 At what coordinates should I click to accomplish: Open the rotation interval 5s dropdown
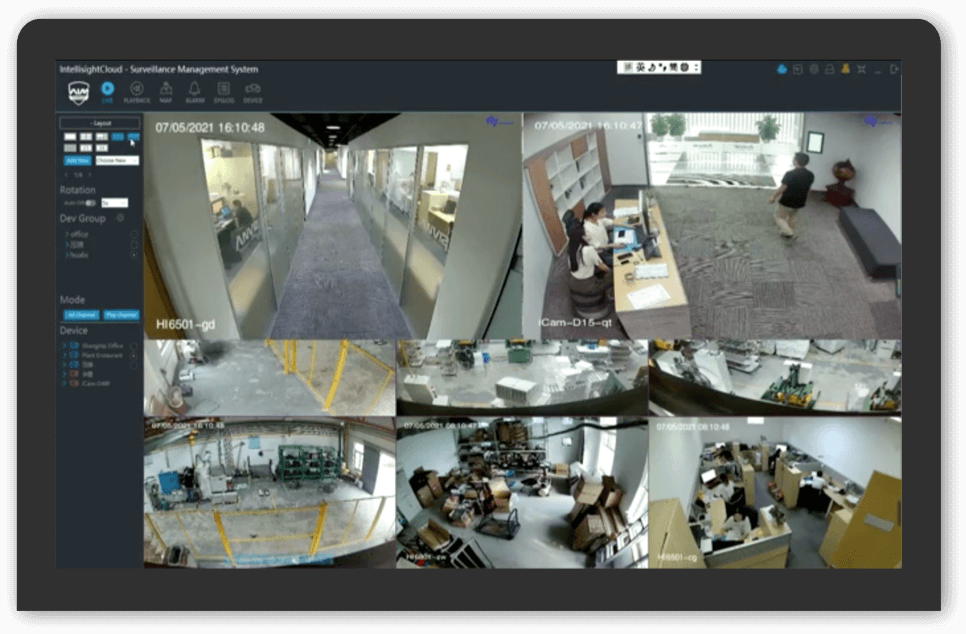point(114,203)
